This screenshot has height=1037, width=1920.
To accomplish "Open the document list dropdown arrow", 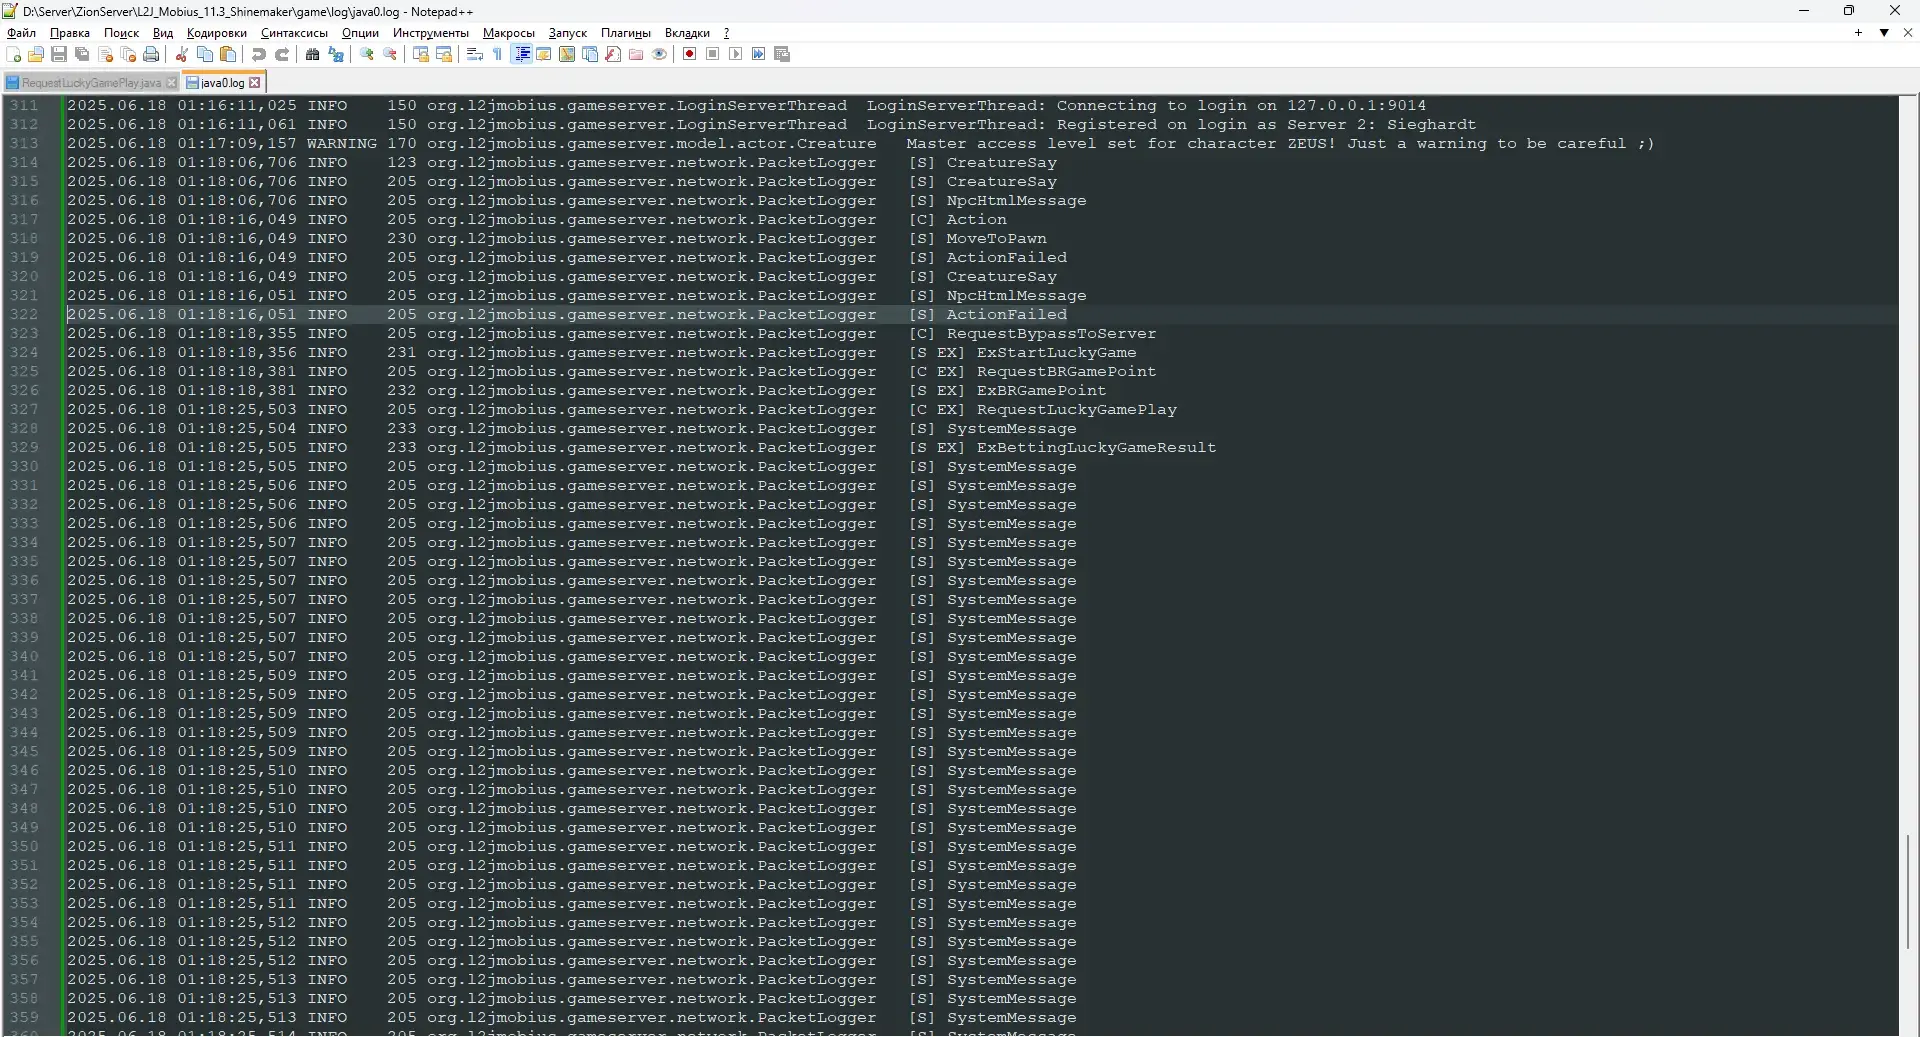I will coord(1884,33).
